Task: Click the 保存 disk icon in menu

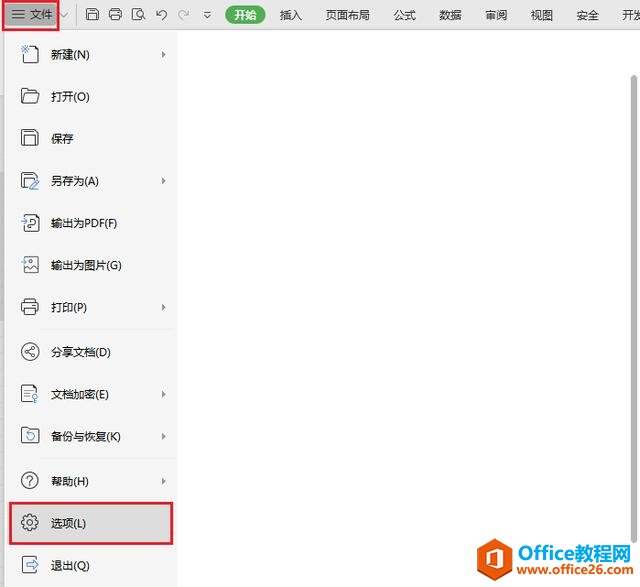Action: 30,138
